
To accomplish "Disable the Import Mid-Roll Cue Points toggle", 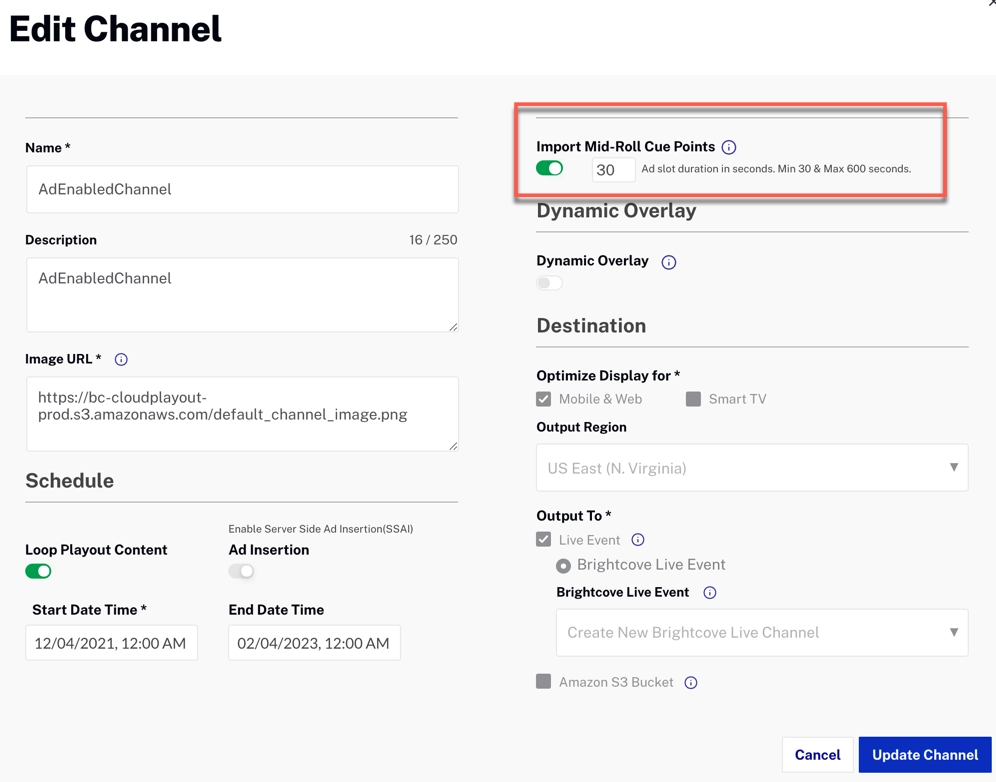I will [x=549, y=169].
